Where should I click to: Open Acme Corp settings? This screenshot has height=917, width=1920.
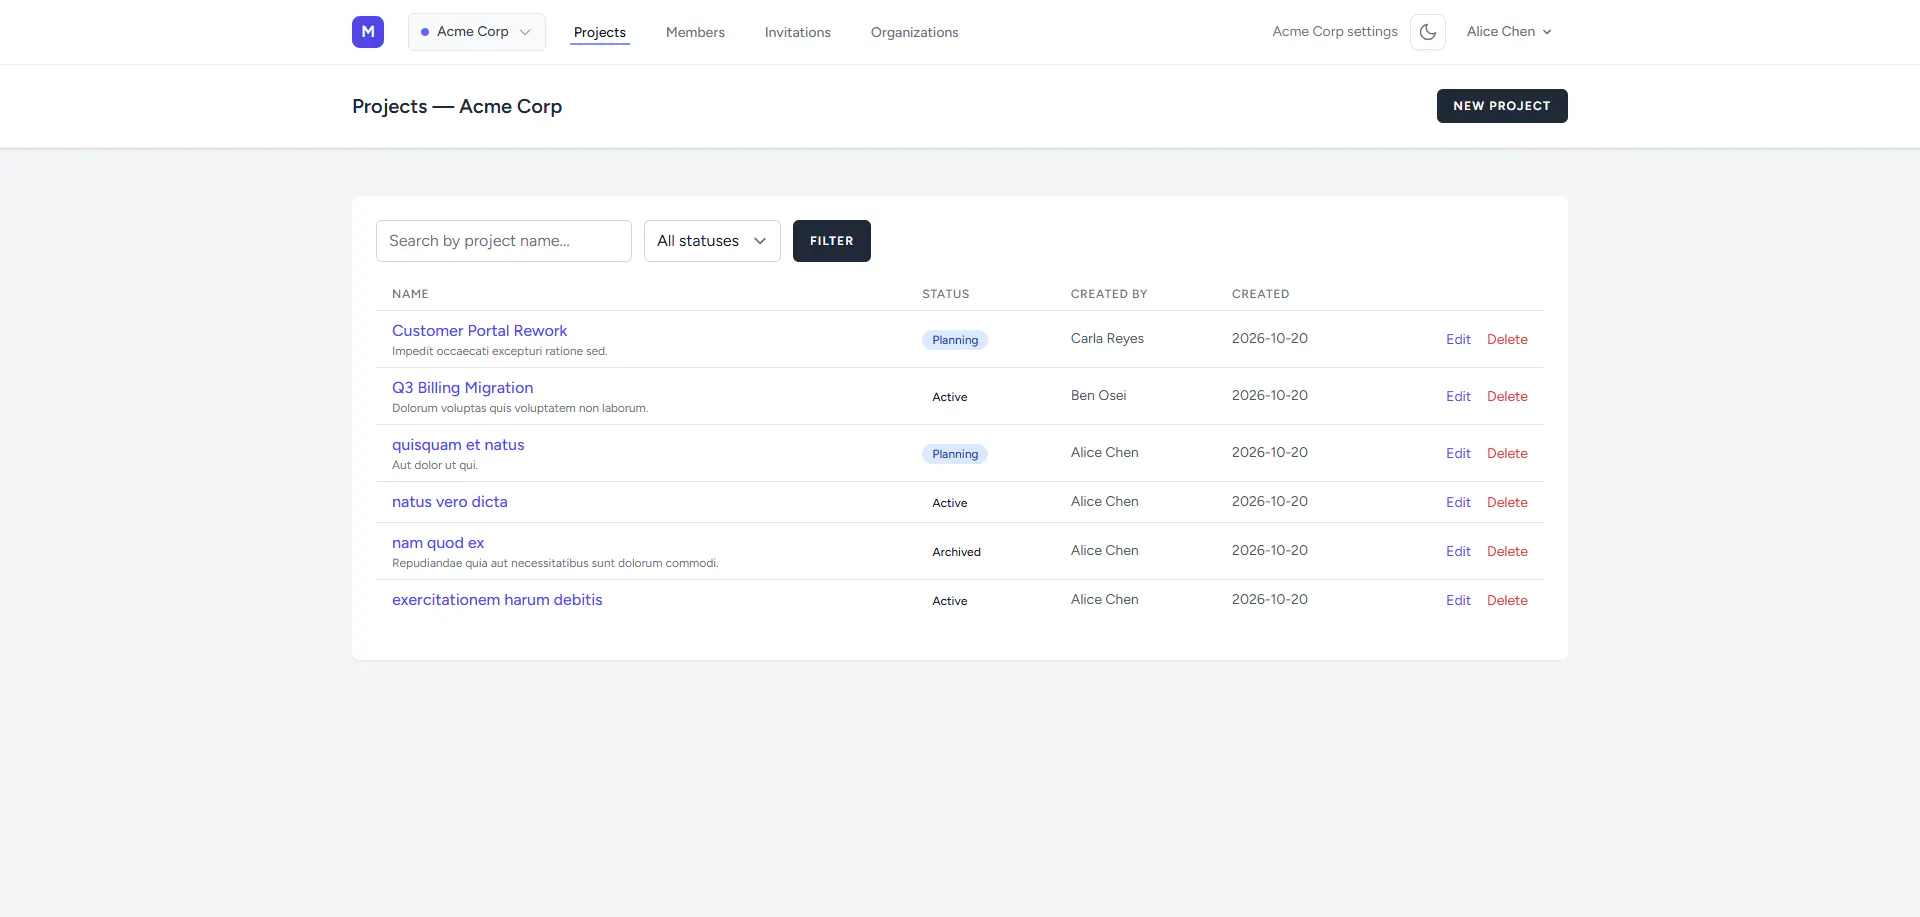(1335, 32)
